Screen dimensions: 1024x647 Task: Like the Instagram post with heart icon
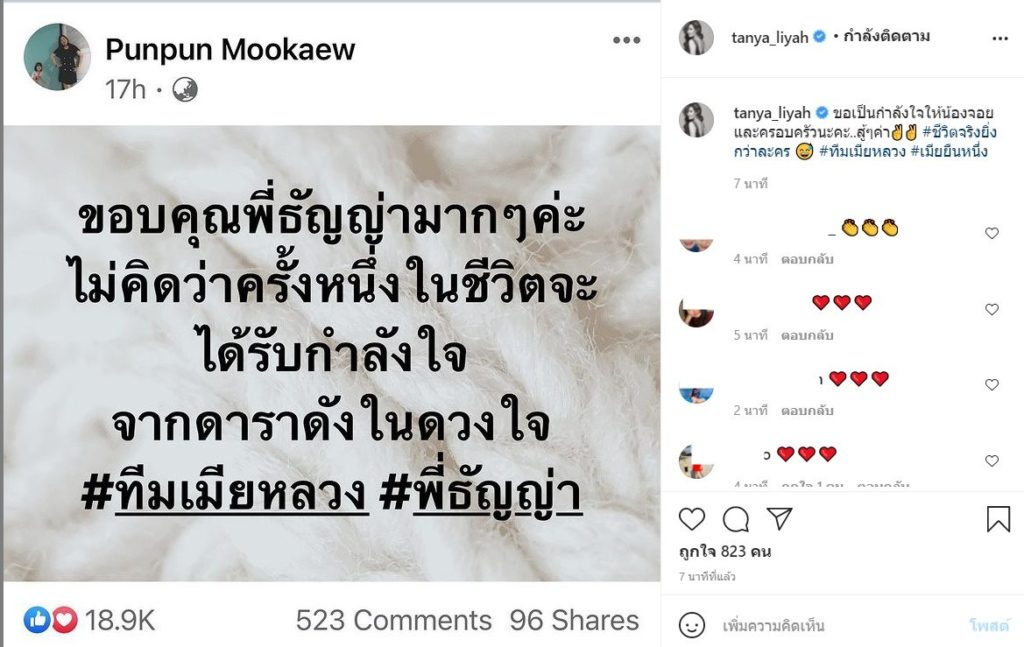692,519
